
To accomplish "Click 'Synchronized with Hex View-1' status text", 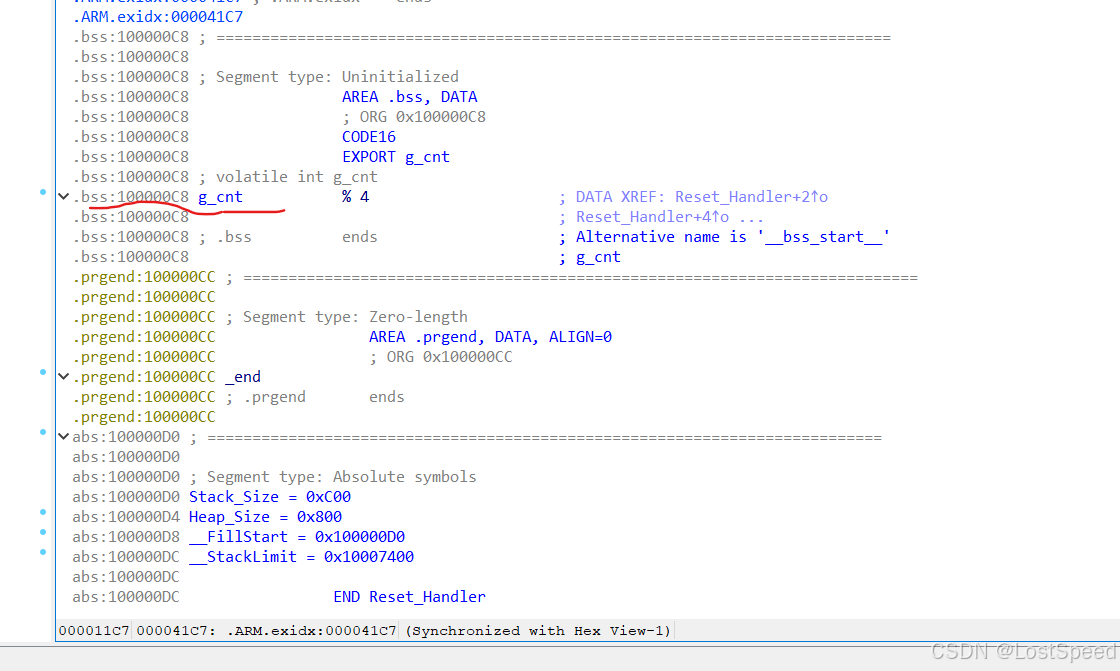I will coord(538,631).
